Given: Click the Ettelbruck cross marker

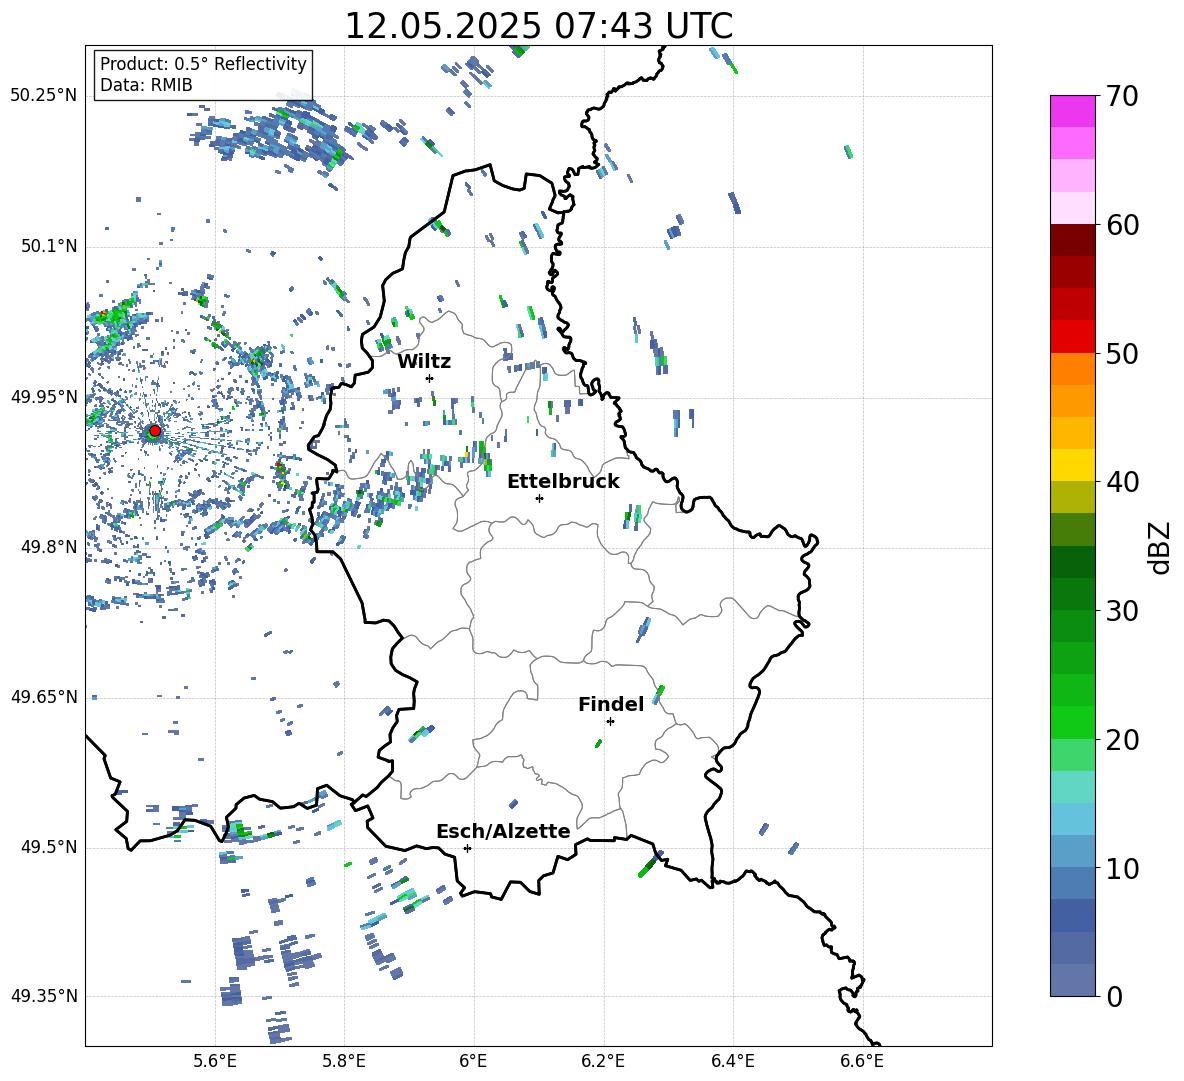Looking at the screenshot, I should click(539, 498).
